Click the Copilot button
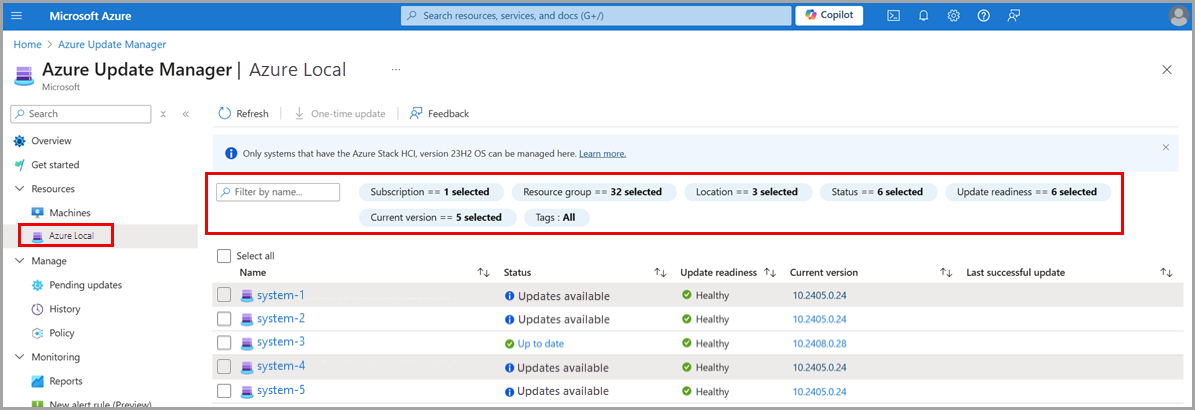This screenshot has width=1195, height=410. click(x=829, y=16)
